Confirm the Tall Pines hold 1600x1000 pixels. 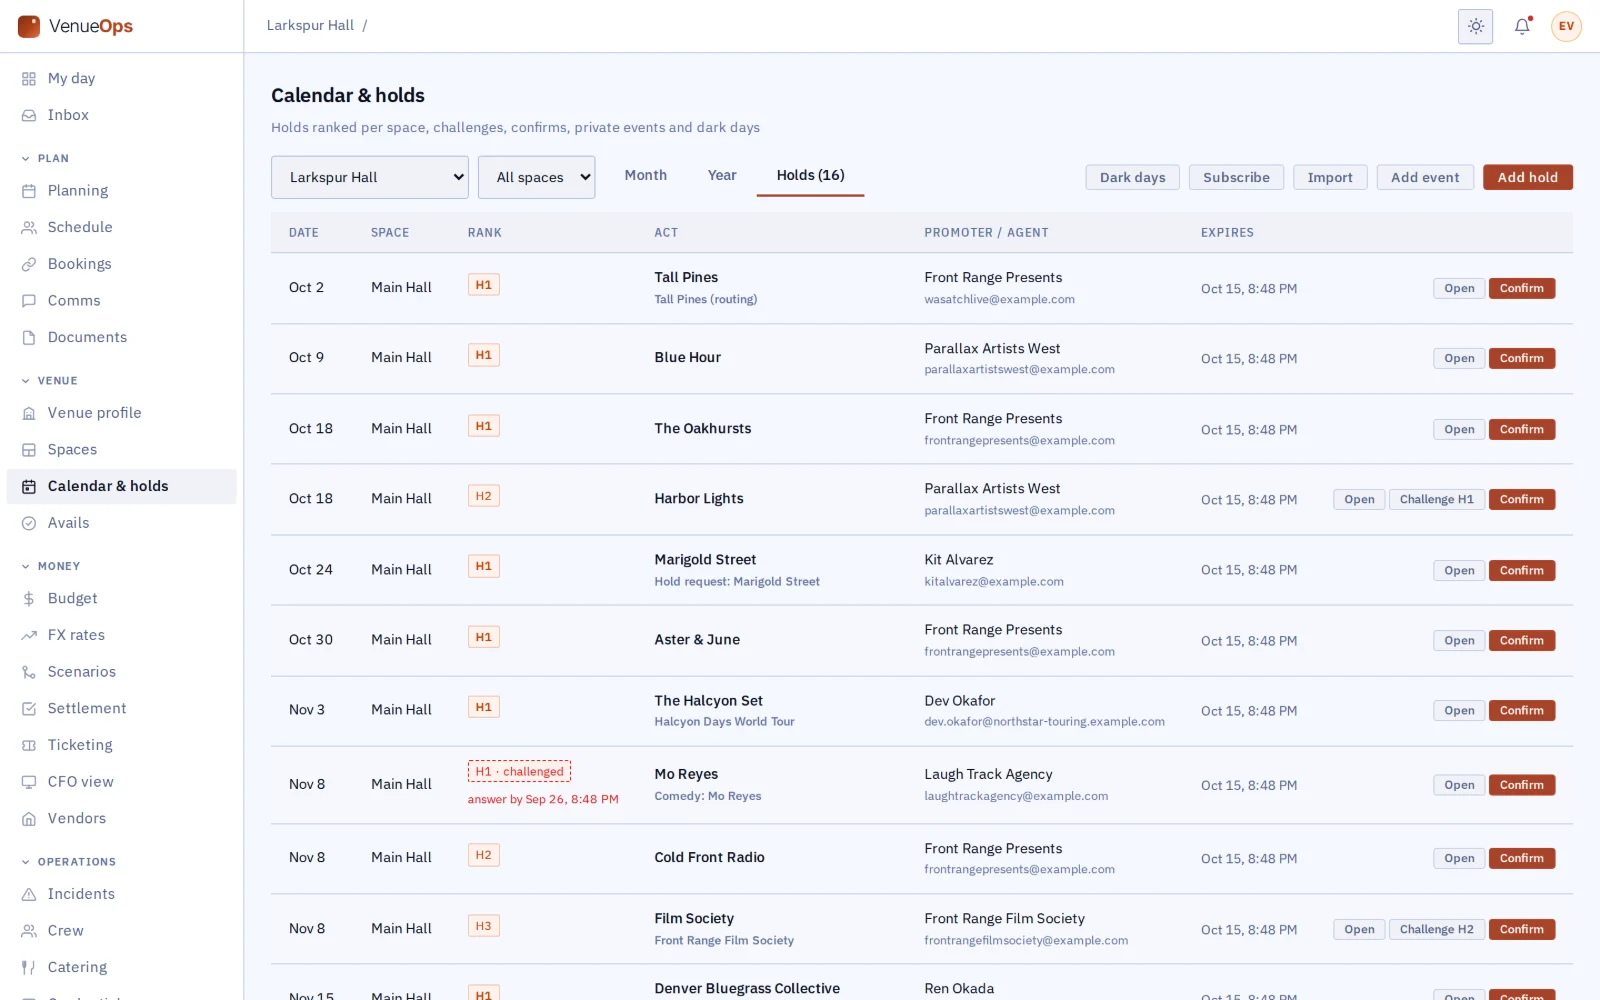coord(1521,288)
